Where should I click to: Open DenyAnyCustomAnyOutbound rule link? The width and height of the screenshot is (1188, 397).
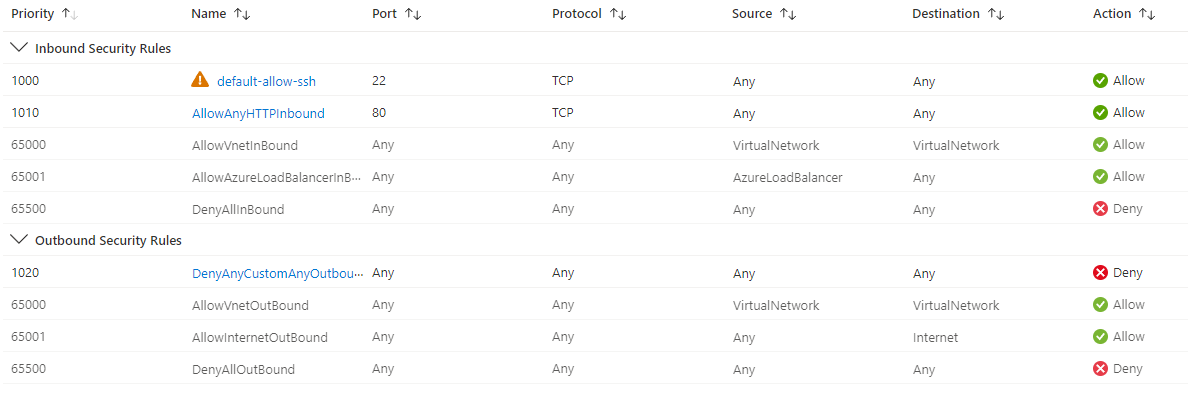[277, 273]
